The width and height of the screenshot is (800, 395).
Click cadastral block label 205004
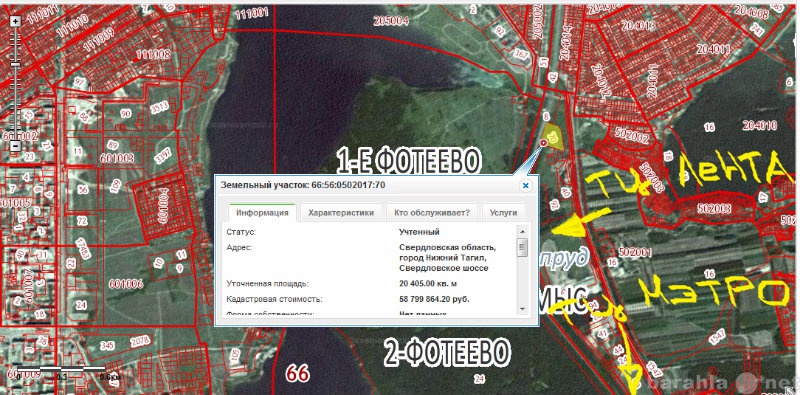pos(391,20)
